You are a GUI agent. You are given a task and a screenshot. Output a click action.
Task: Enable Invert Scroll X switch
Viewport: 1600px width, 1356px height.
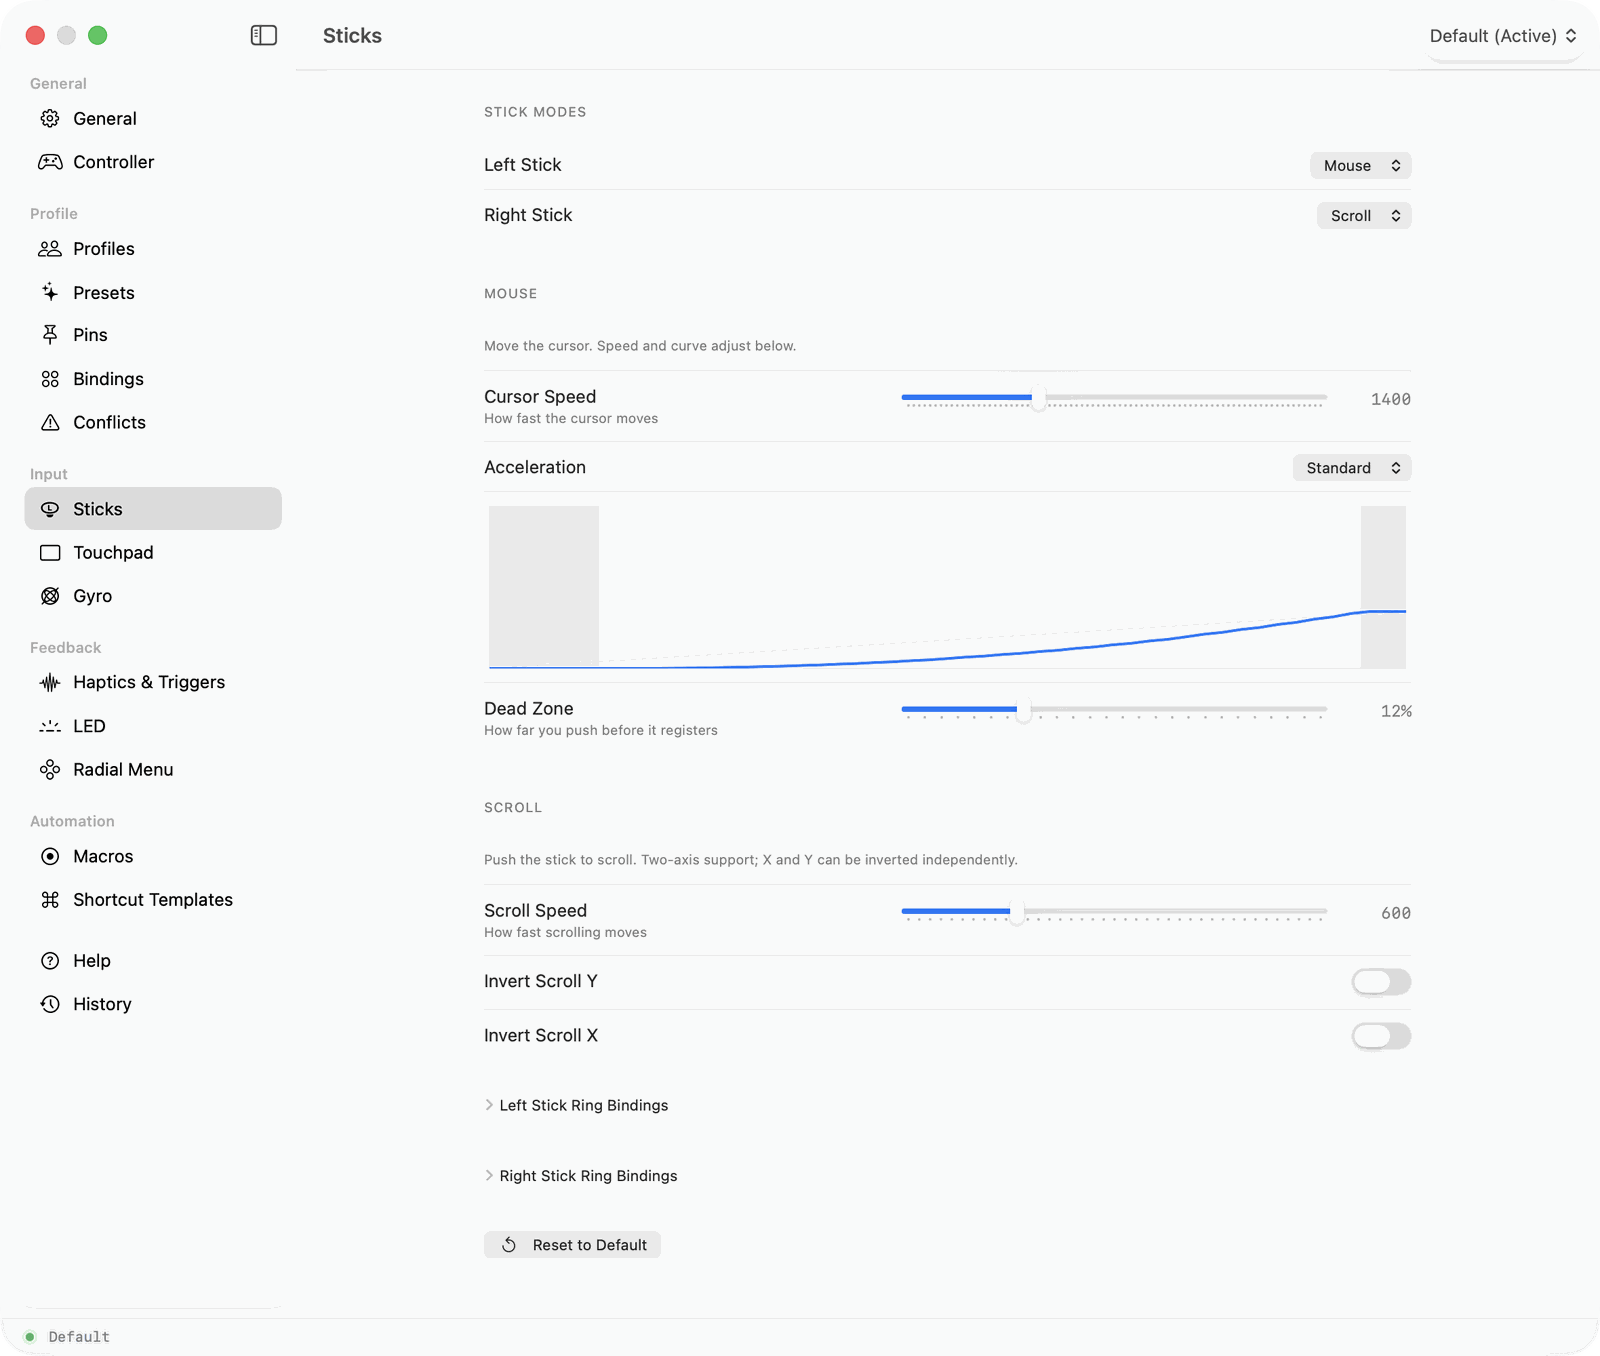pos(1381,1036)
